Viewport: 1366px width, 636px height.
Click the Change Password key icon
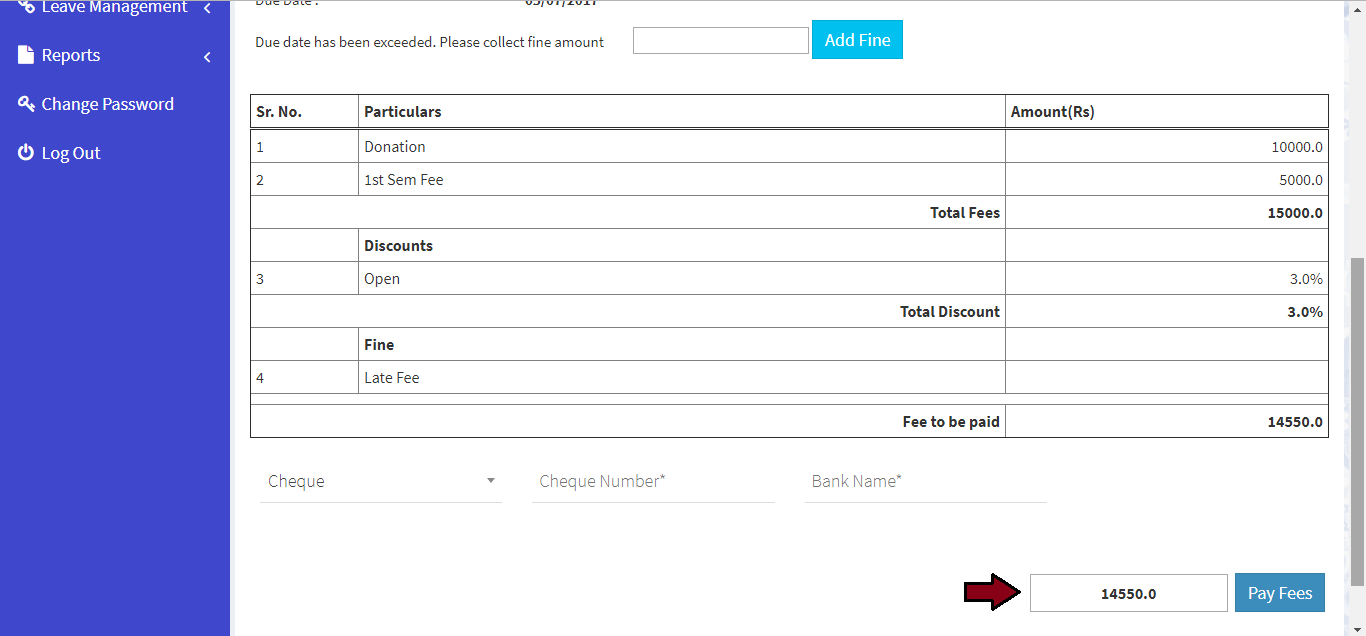(x=26, y=104)
